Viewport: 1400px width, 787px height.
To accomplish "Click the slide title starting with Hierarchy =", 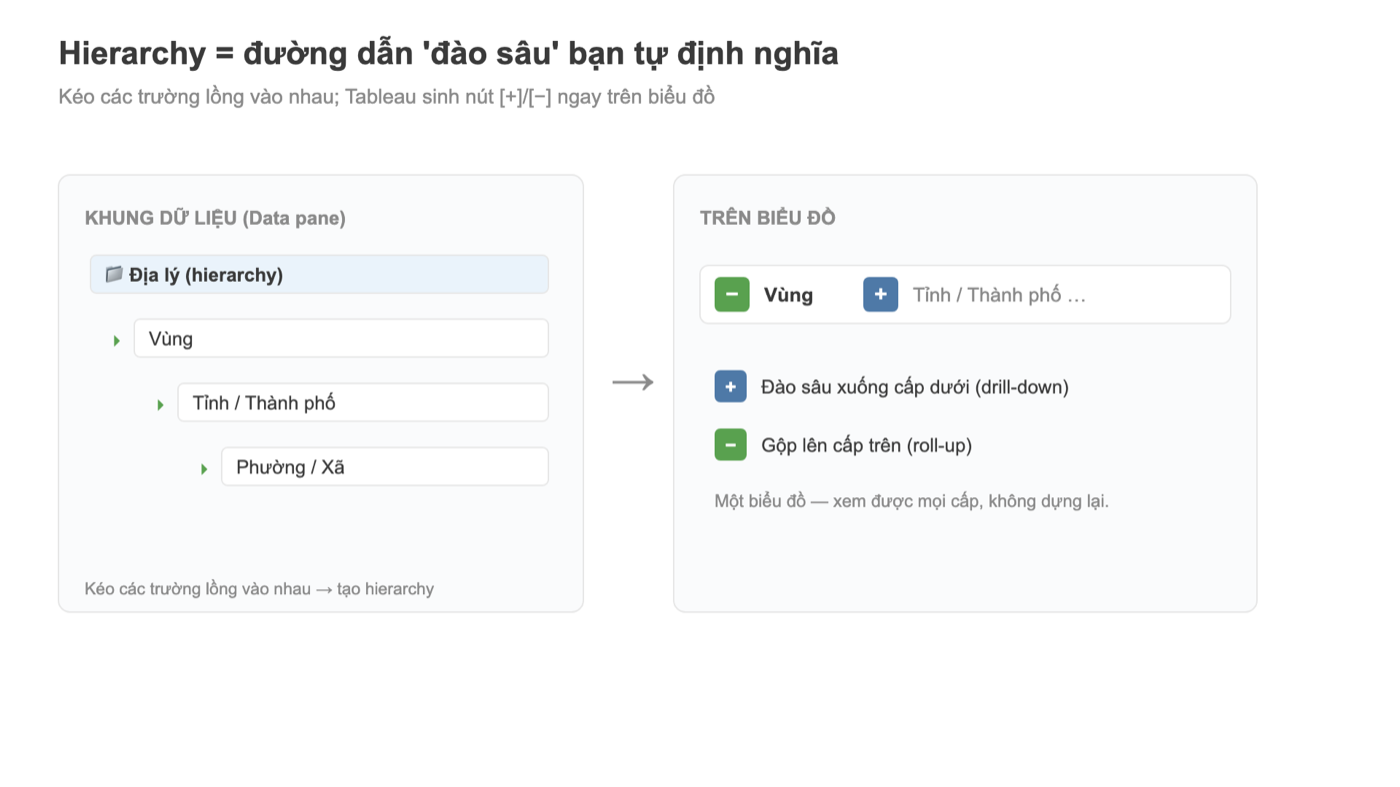I will coord(449,53).
